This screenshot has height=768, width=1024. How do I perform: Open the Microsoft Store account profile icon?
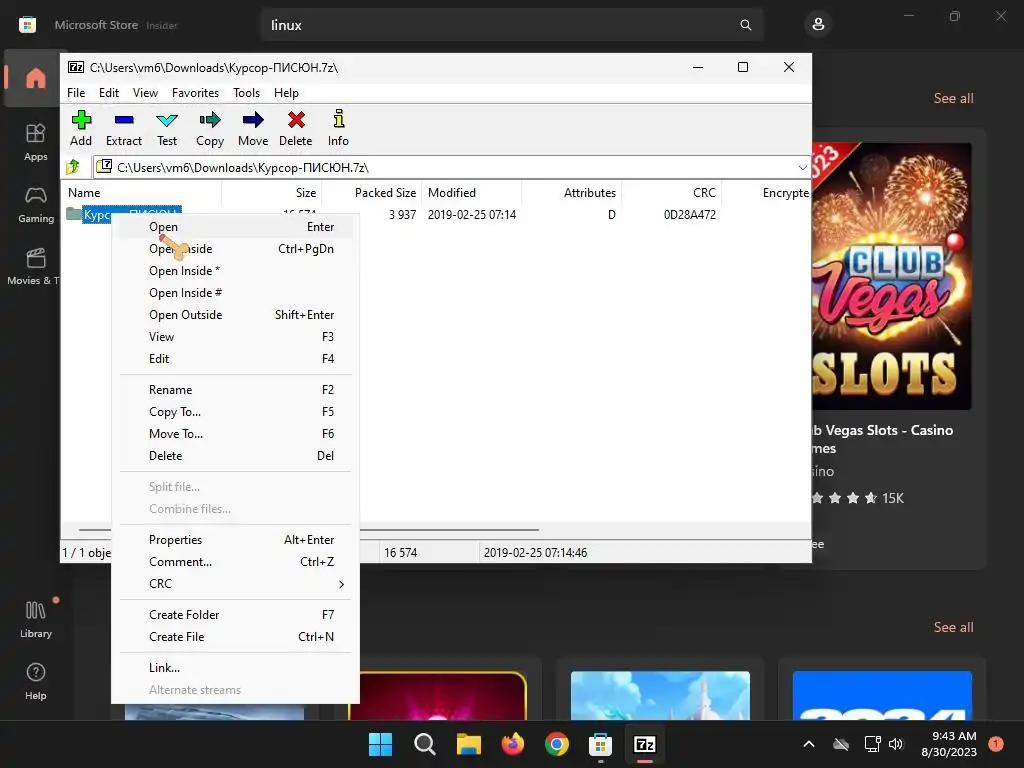[818, 25]
